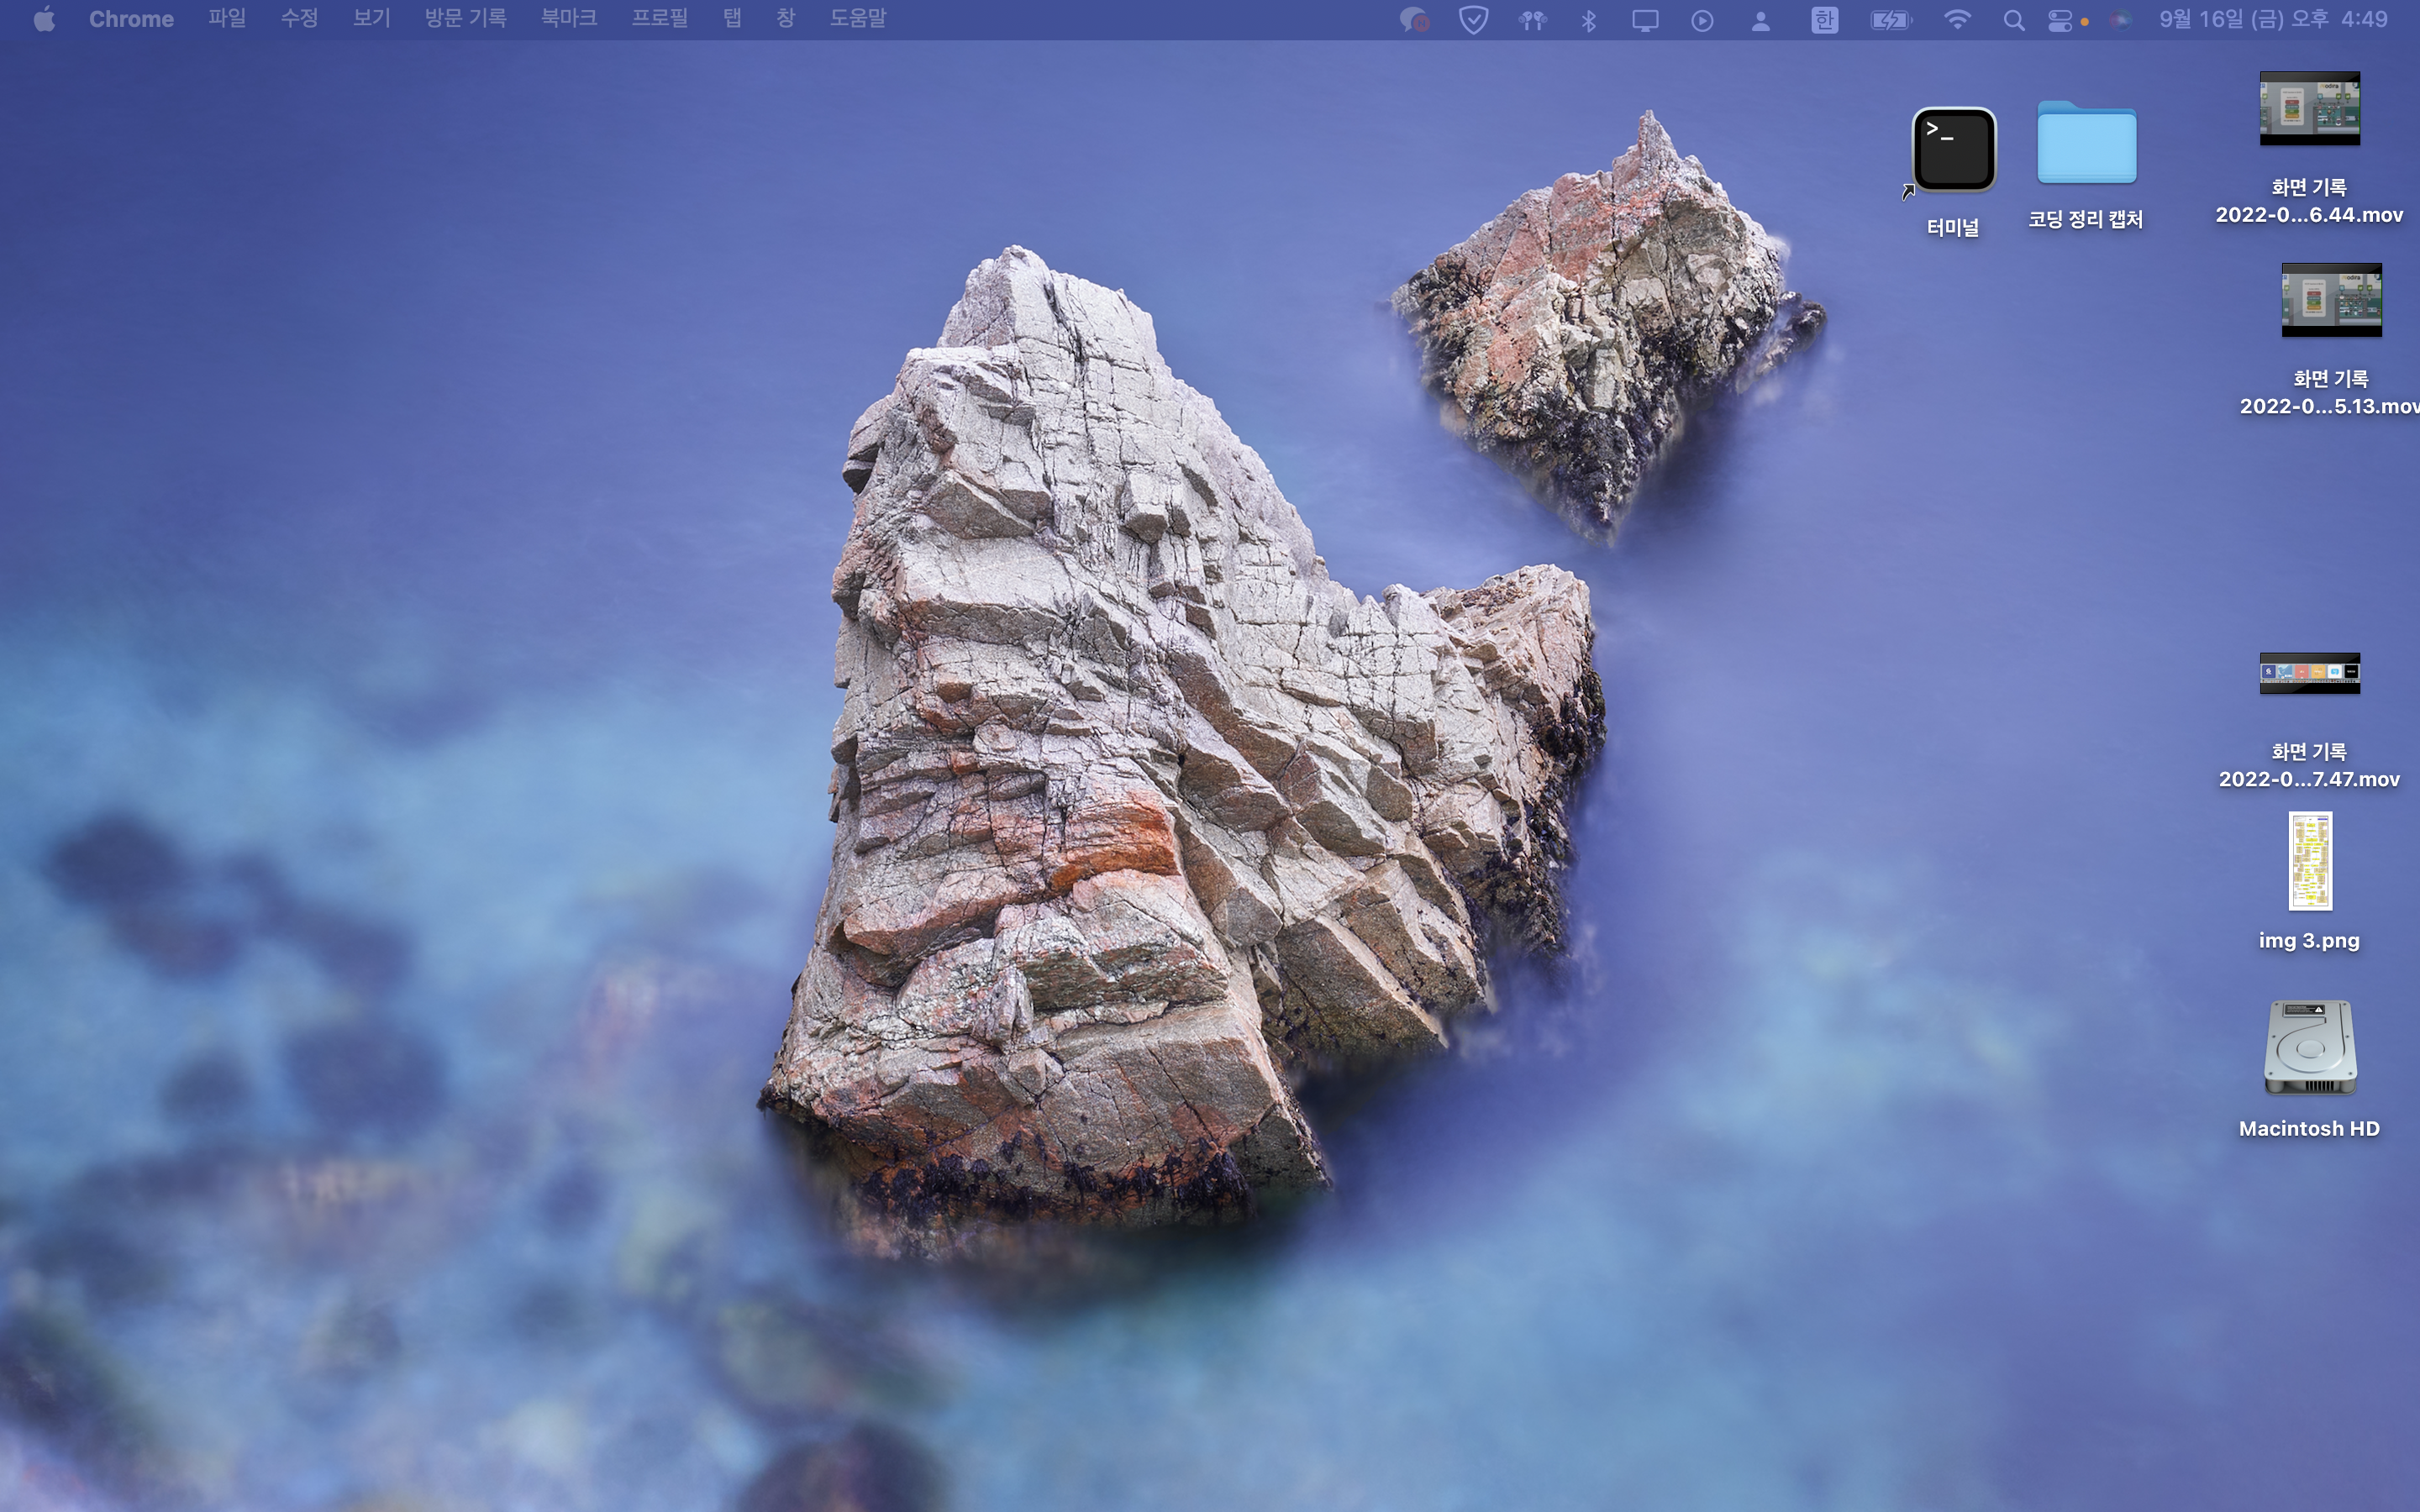This screenshot has width=2420, height=1512.
Task: Open the 북마크 menu
Action: click(568, 18)
